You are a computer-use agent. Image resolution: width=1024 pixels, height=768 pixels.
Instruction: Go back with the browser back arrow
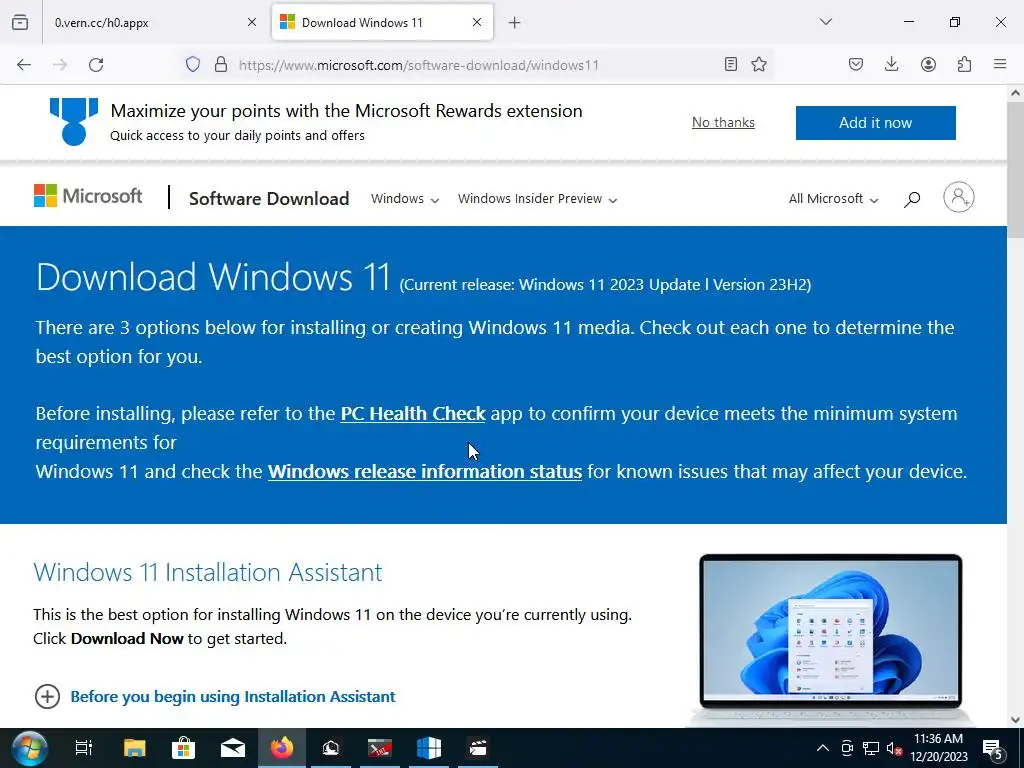click(24, 65)
